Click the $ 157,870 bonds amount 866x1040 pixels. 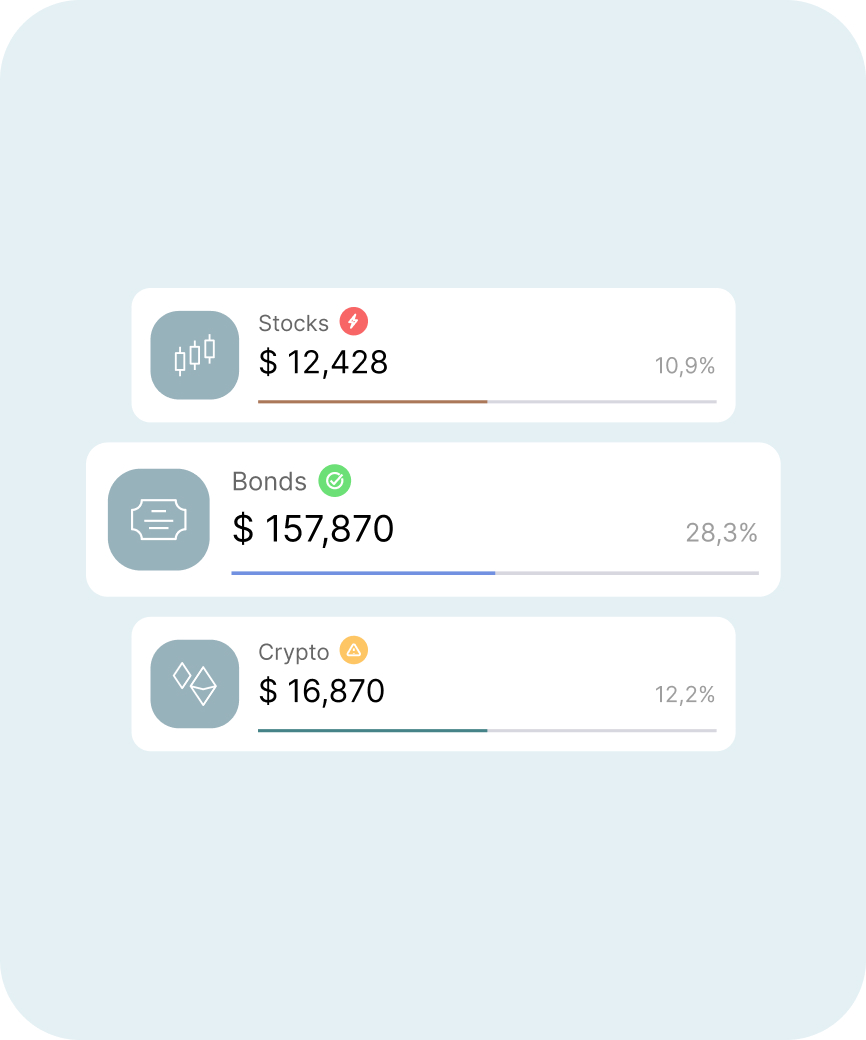[x=313, y=529]
